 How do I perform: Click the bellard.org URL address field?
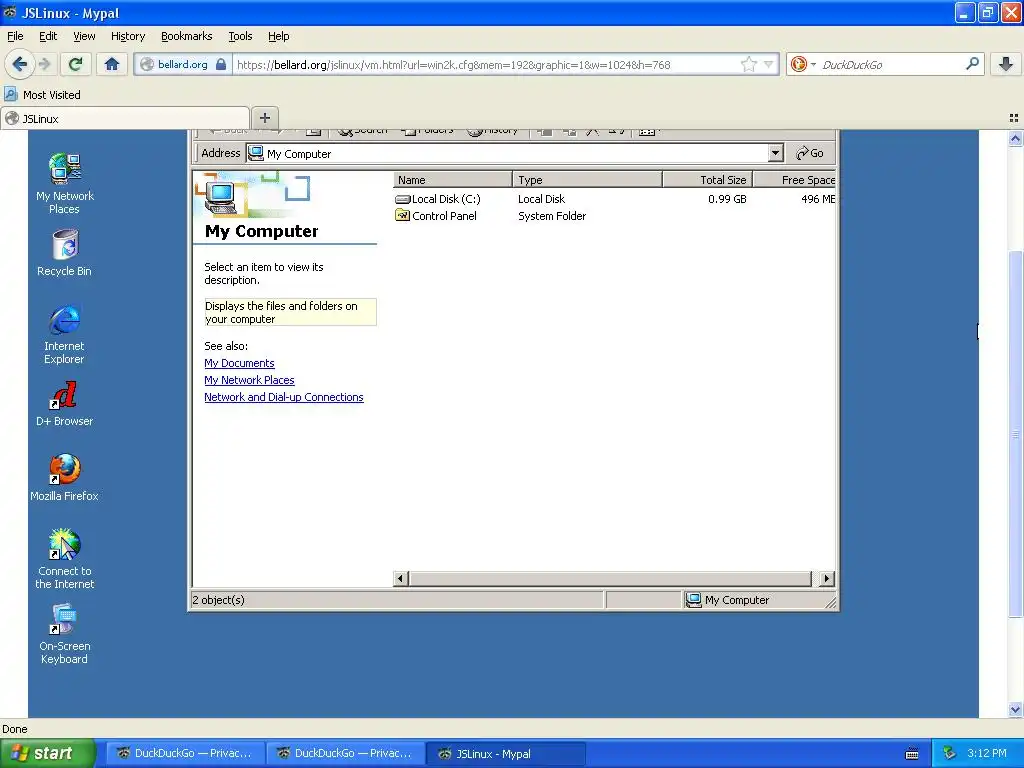[487, 64]
